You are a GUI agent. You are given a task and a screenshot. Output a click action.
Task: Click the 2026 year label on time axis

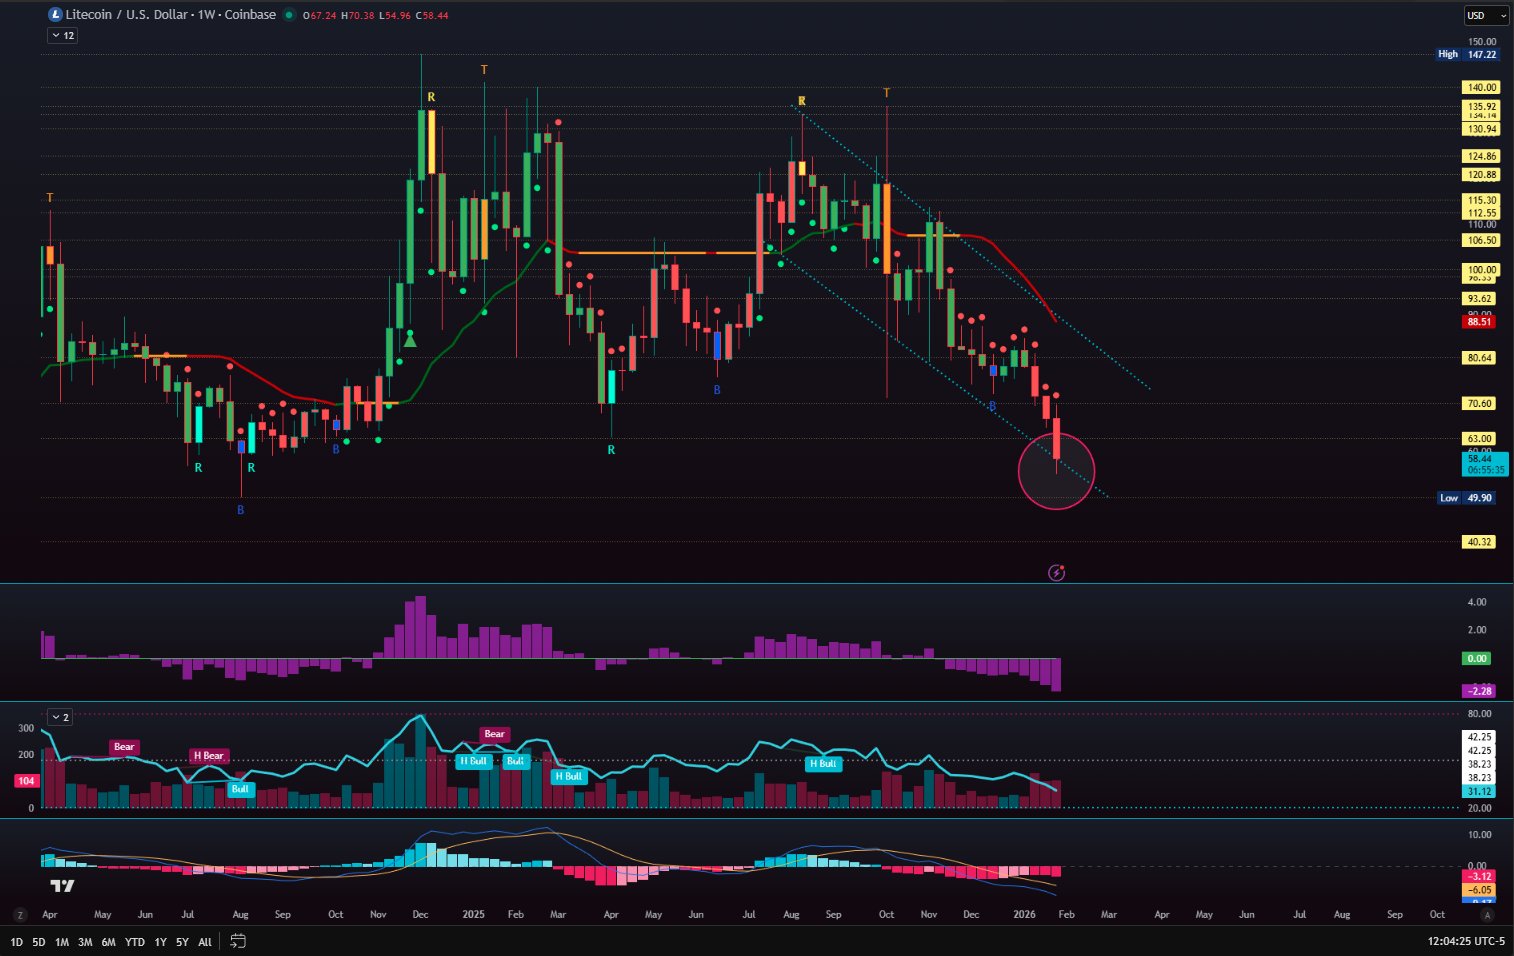[x=1024, y=914]
